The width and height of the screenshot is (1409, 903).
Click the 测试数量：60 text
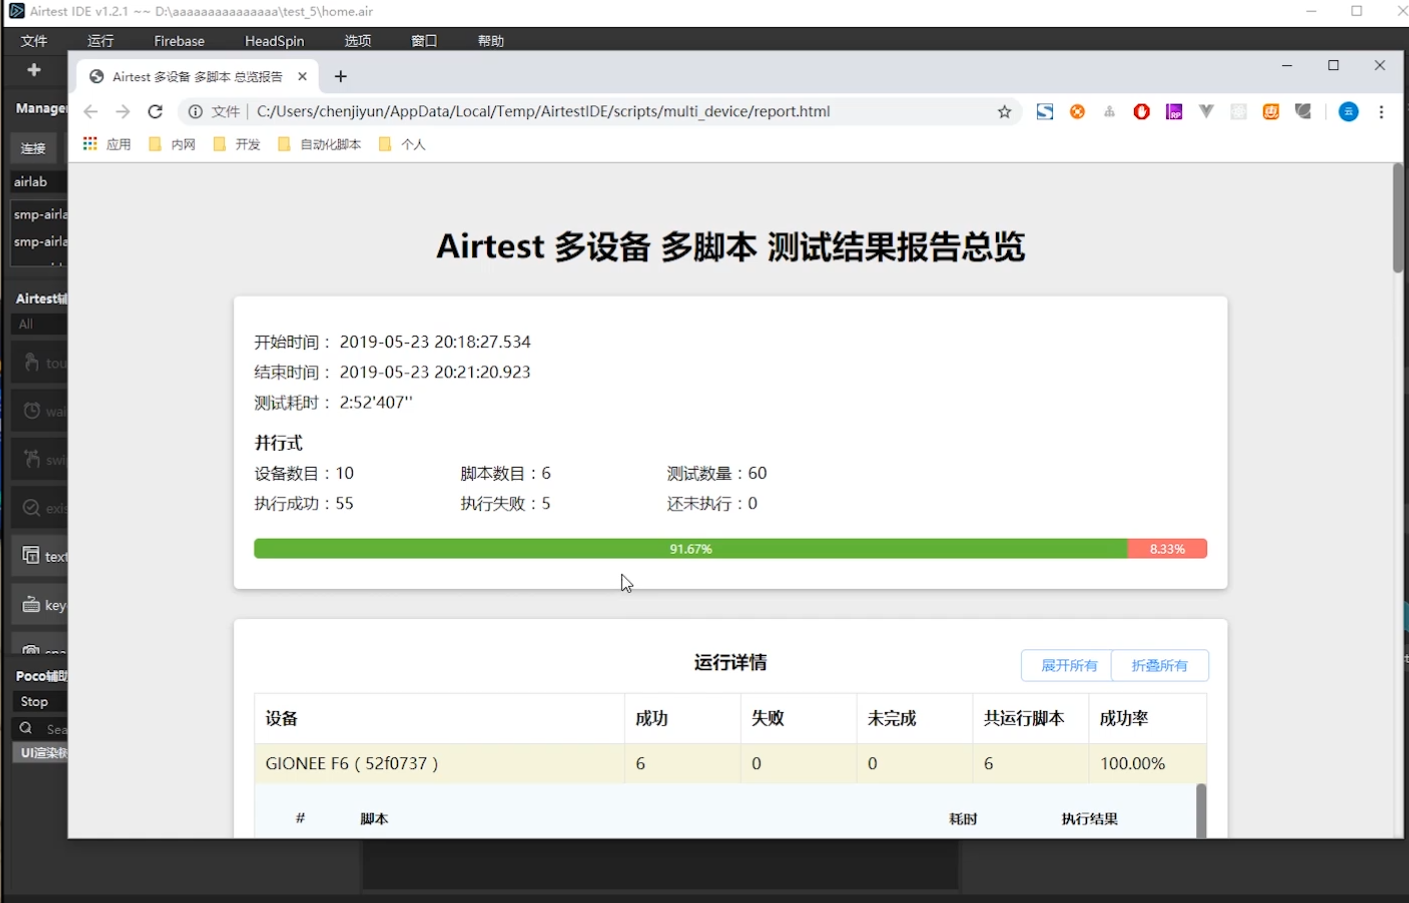coord(717,473)
